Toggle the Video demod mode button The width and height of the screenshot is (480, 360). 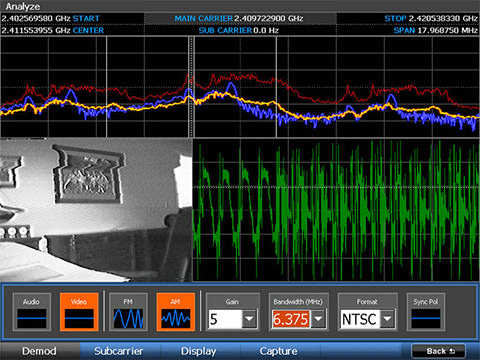(x=79, y=312)
